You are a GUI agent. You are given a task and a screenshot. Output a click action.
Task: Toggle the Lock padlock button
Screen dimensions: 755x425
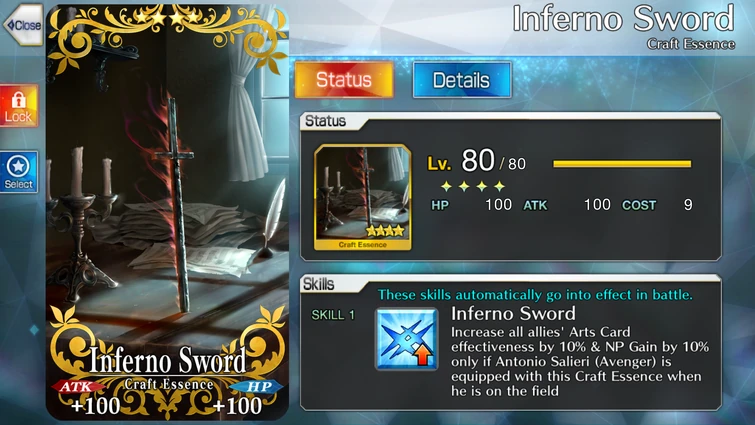pos(18,106)
